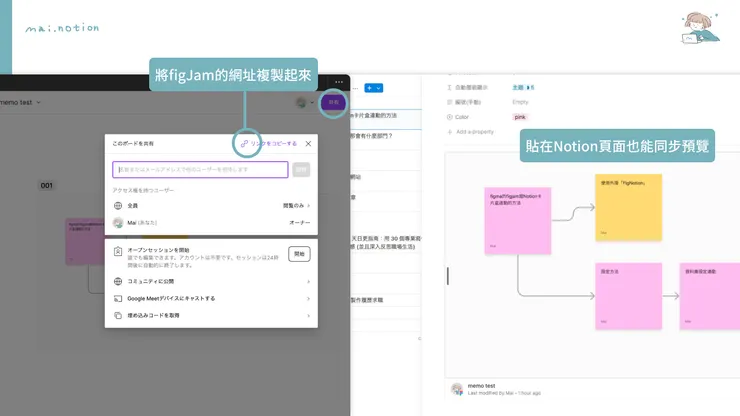Open the 閲覧のみ permission dropdown

coord(296,205)
